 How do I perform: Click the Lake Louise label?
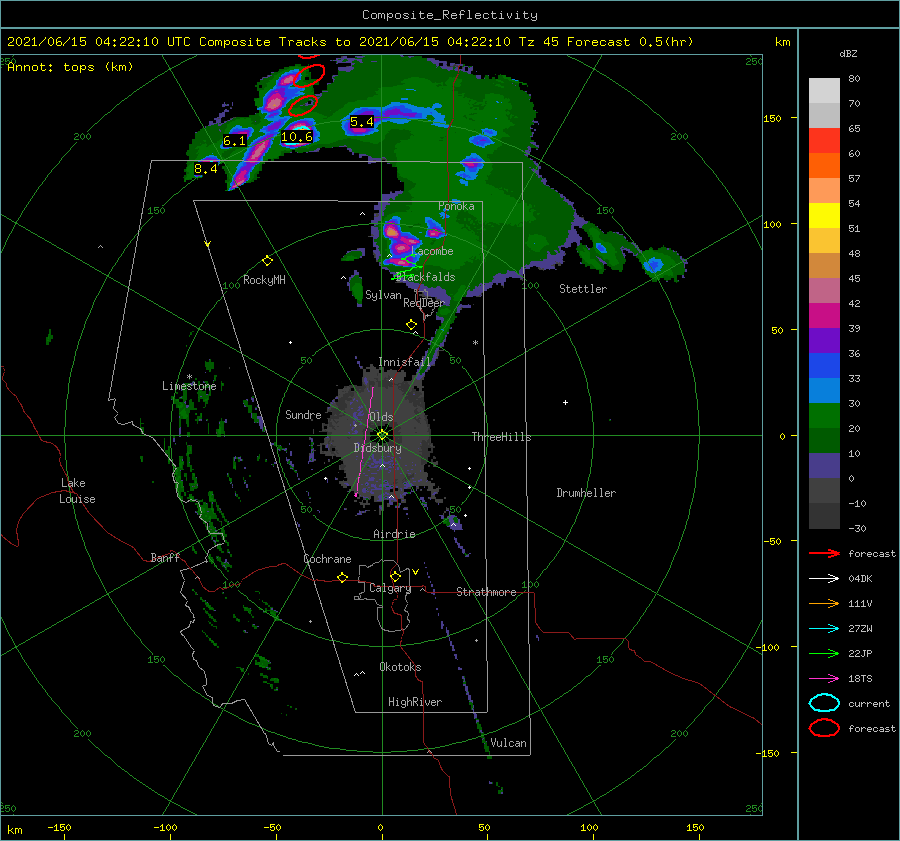pyautogui.click(x=77, y=491)
